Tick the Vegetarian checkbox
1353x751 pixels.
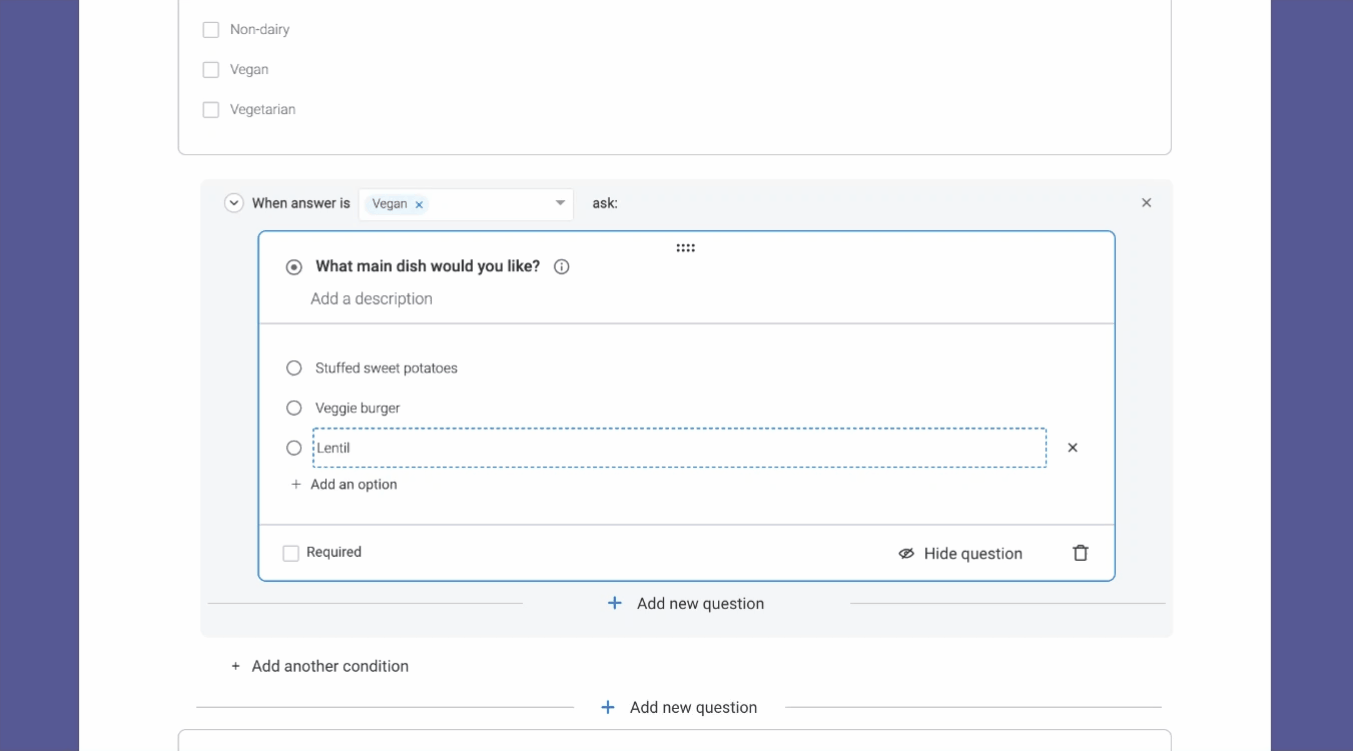point(211,110)
